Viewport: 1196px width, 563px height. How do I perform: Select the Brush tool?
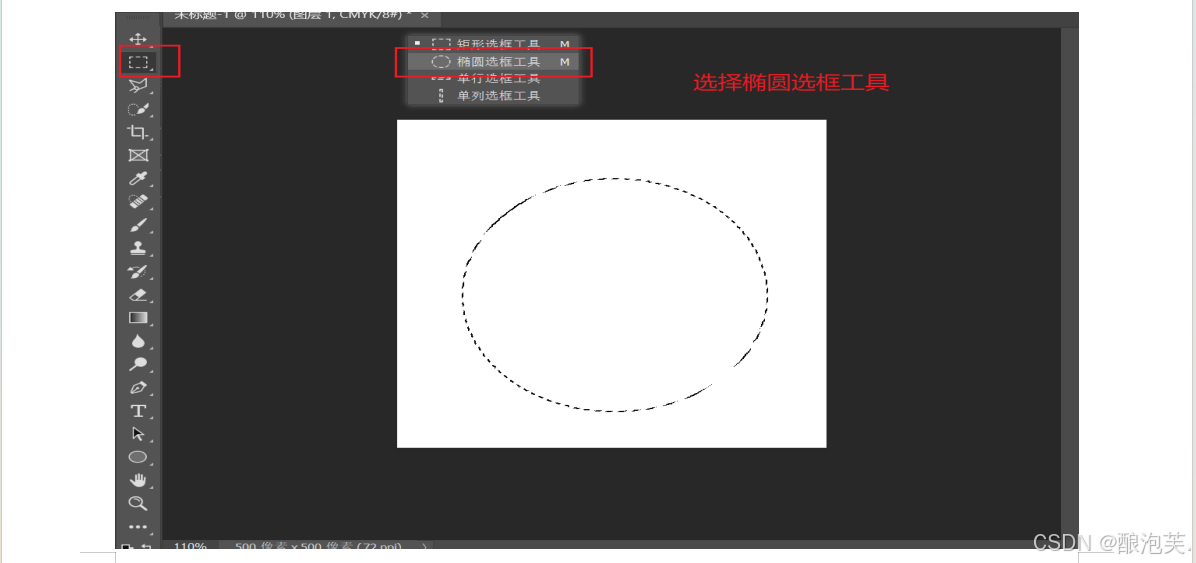point(137,225)
